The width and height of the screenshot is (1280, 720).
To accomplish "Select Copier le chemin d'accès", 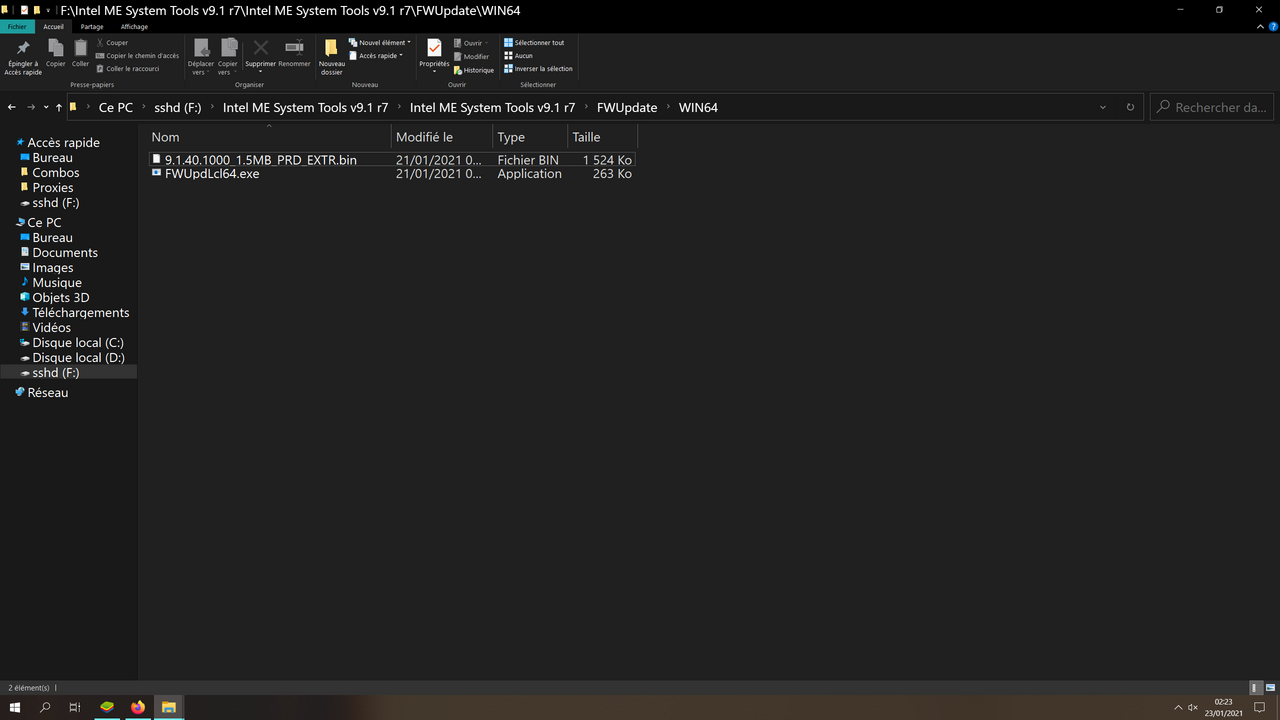I will point(137,56).
